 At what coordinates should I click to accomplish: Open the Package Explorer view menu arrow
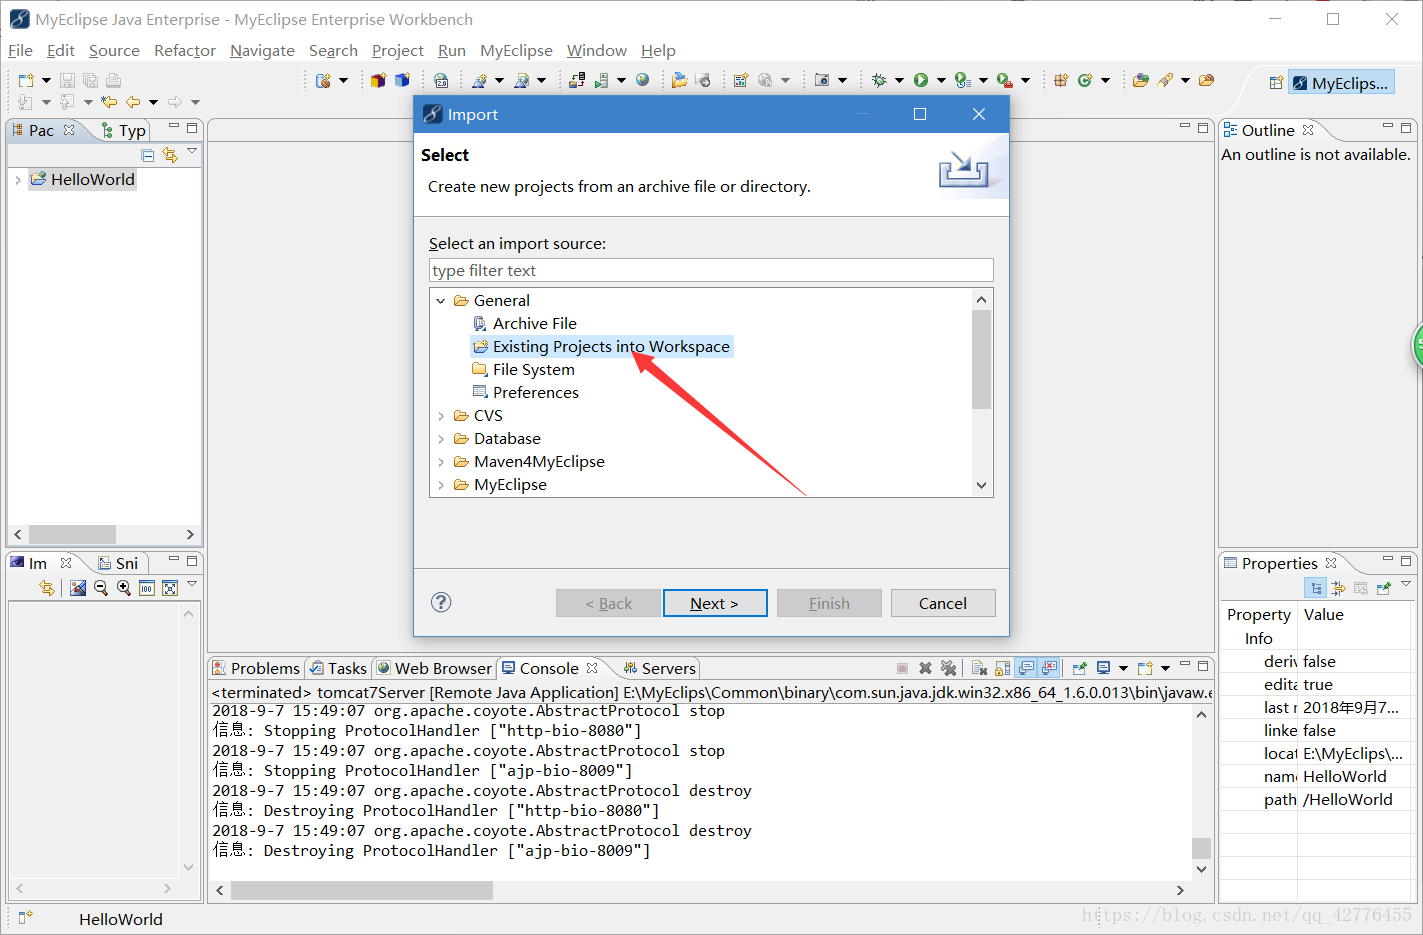pyautogui.click(x=192, y=151)
